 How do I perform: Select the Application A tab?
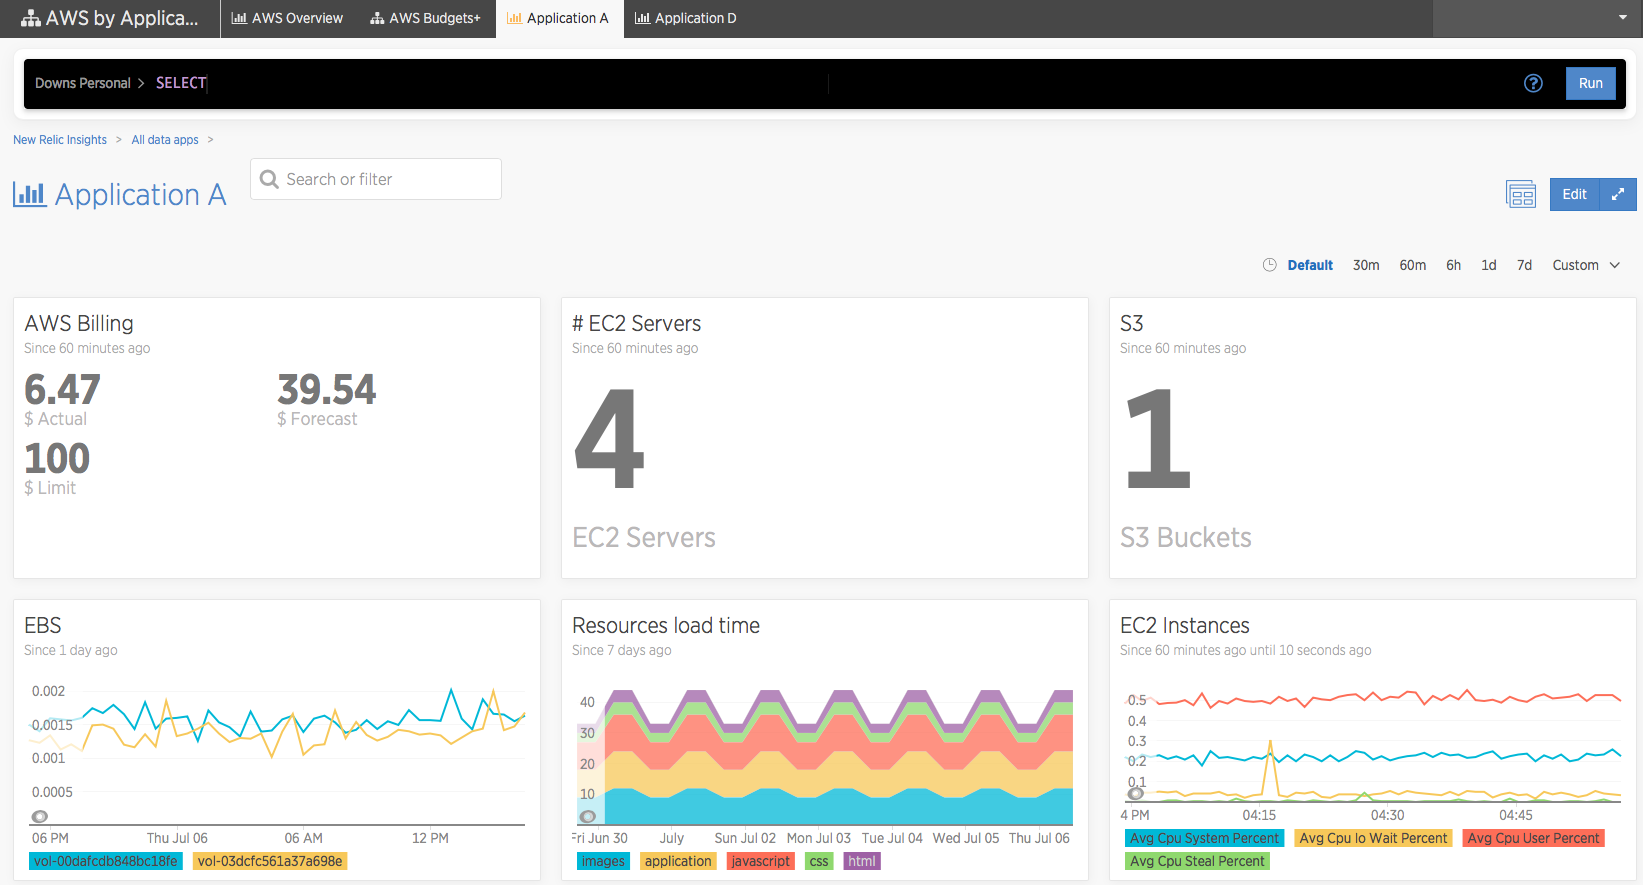click(559, 18)
